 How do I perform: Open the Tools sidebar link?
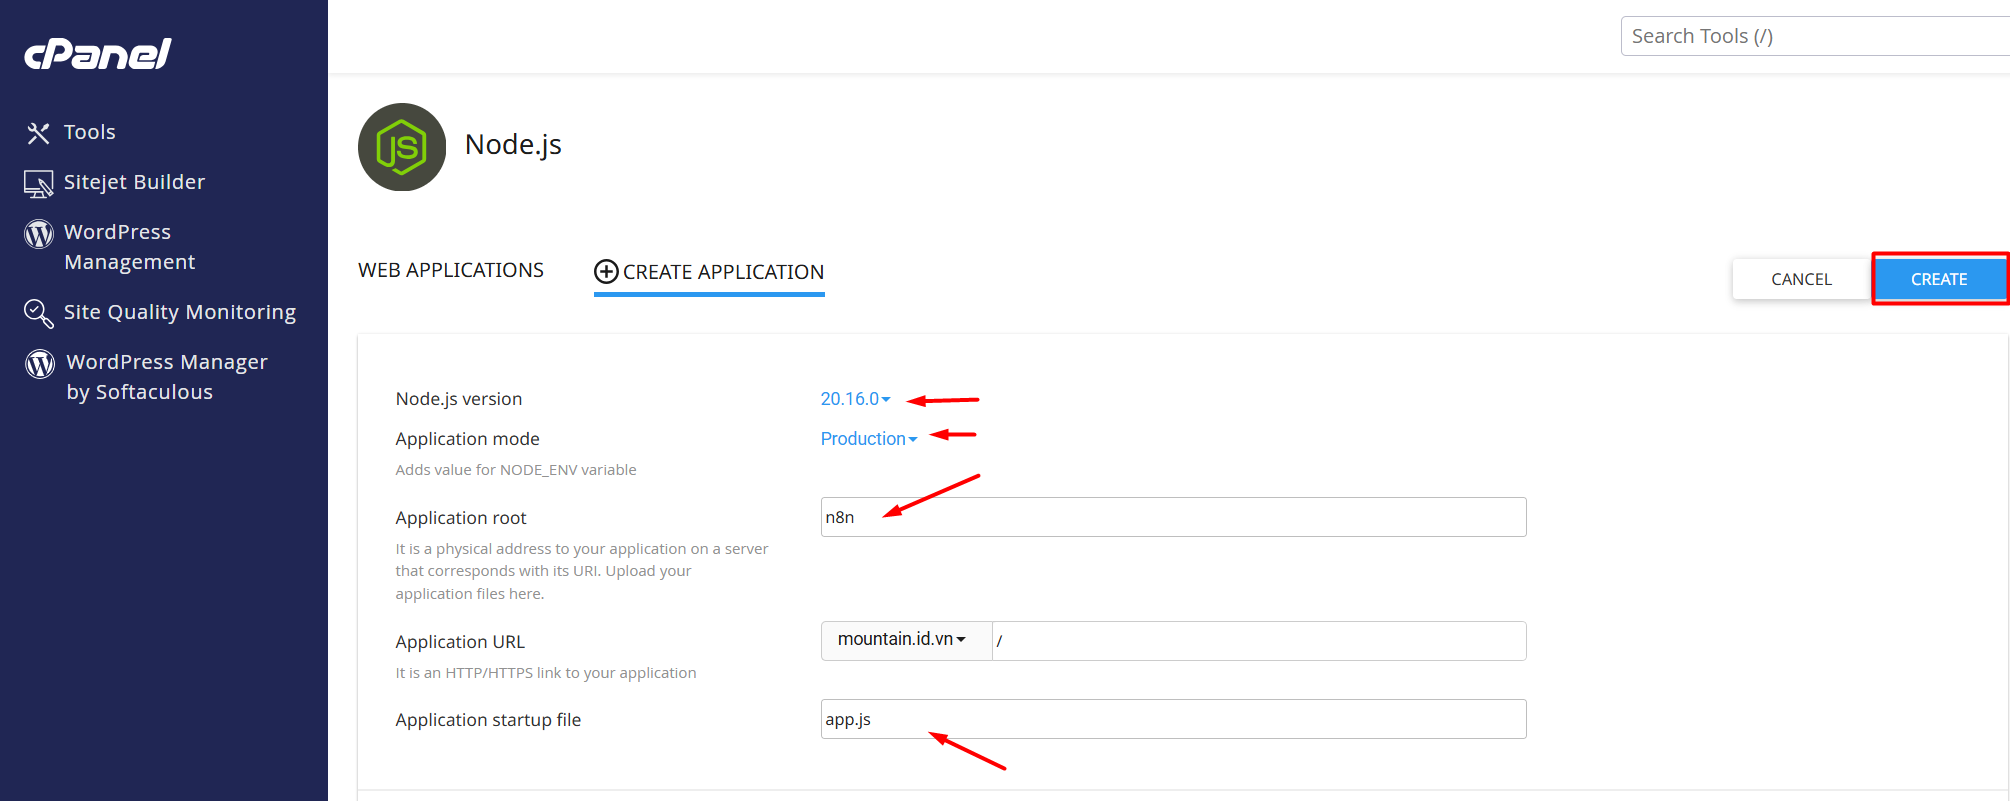[90, 132]
